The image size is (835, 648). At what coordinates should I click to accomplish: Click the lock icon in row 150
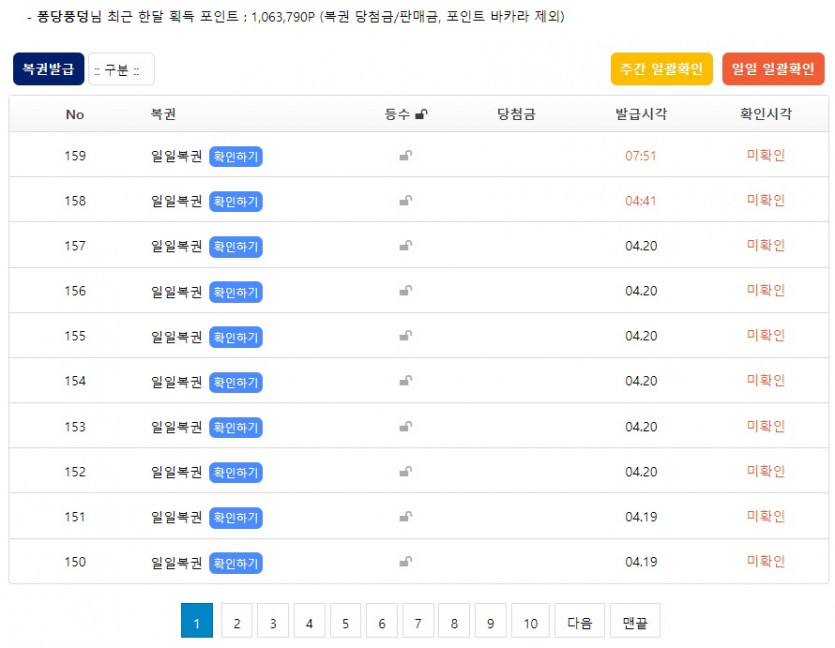(406, 562)
